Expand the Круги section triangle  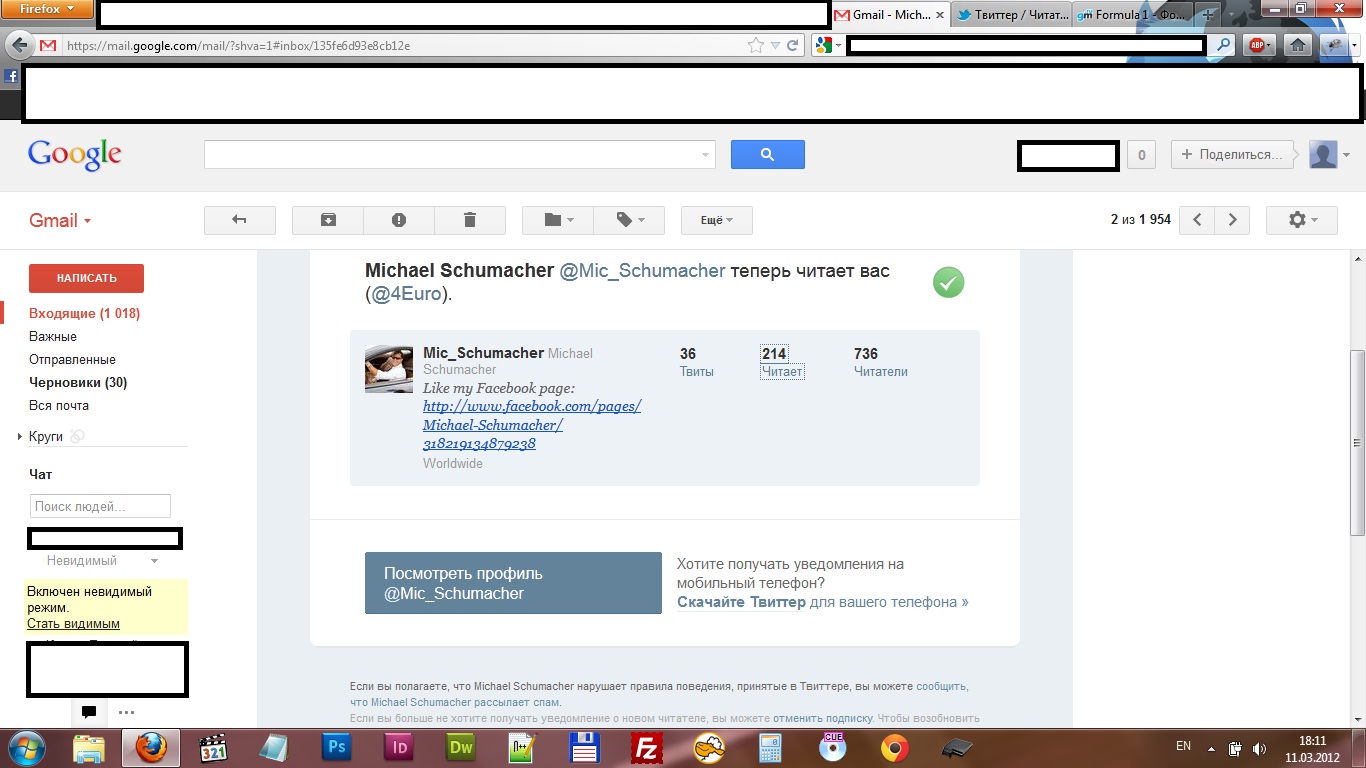pos(20,437)
